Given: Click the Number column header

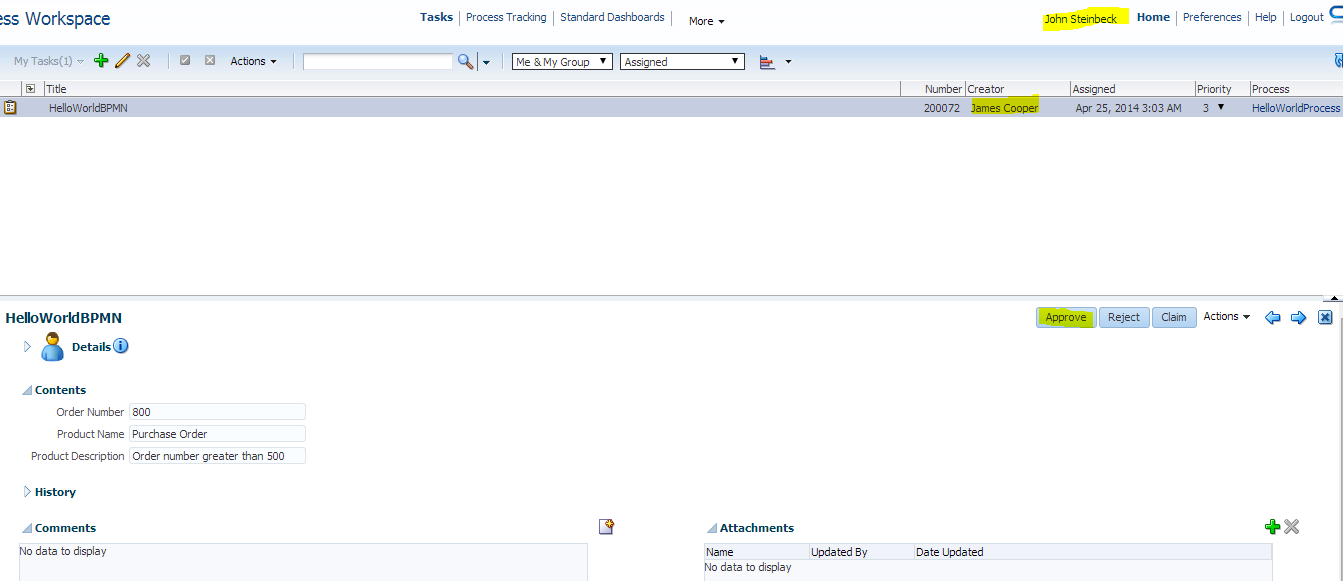Looking at the screenshot, I should [x=934, y=89].
